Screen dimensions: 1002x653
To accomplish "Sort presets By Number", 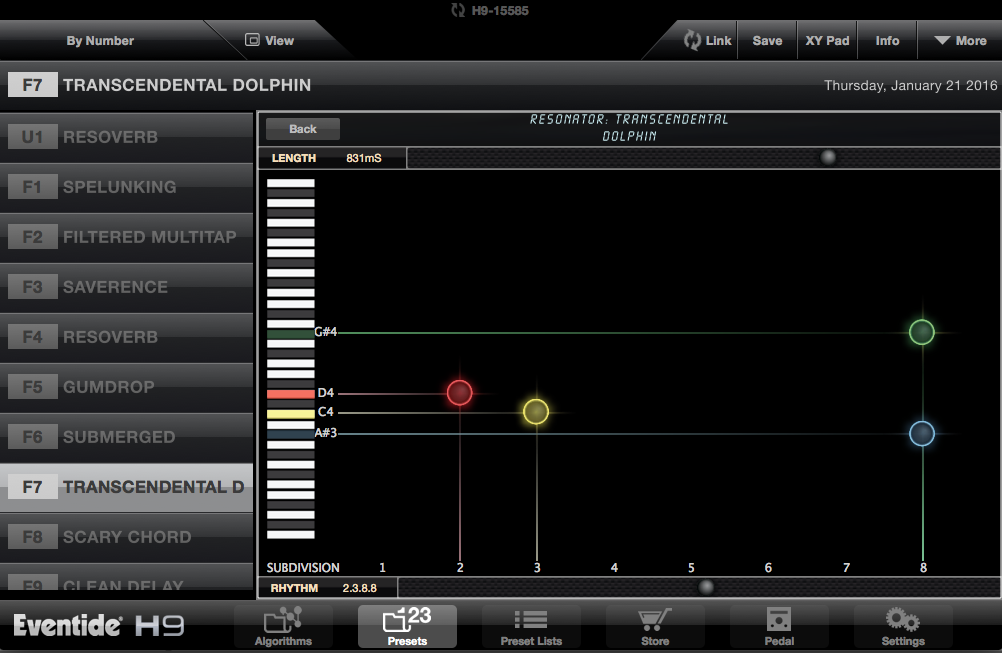I will pyautogui.click(x=100, y=41).
